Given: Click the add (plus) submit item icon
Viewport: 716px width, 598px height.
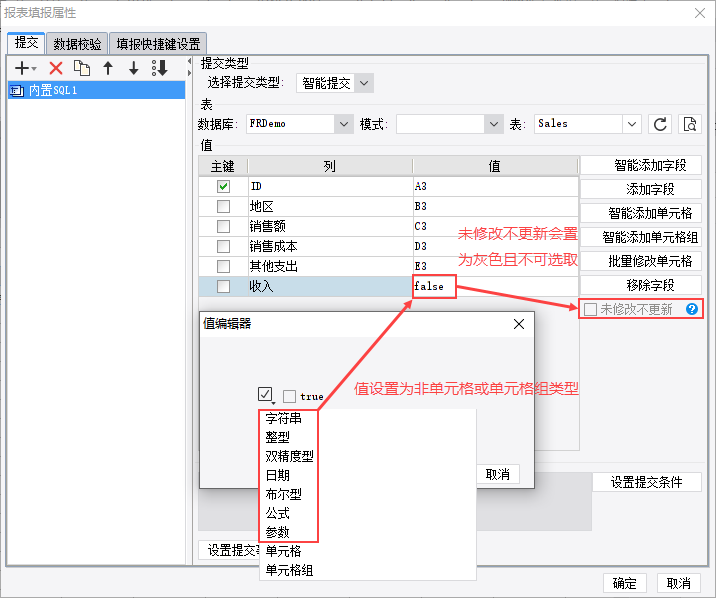Looking at the screenshot, I should 22,68.
